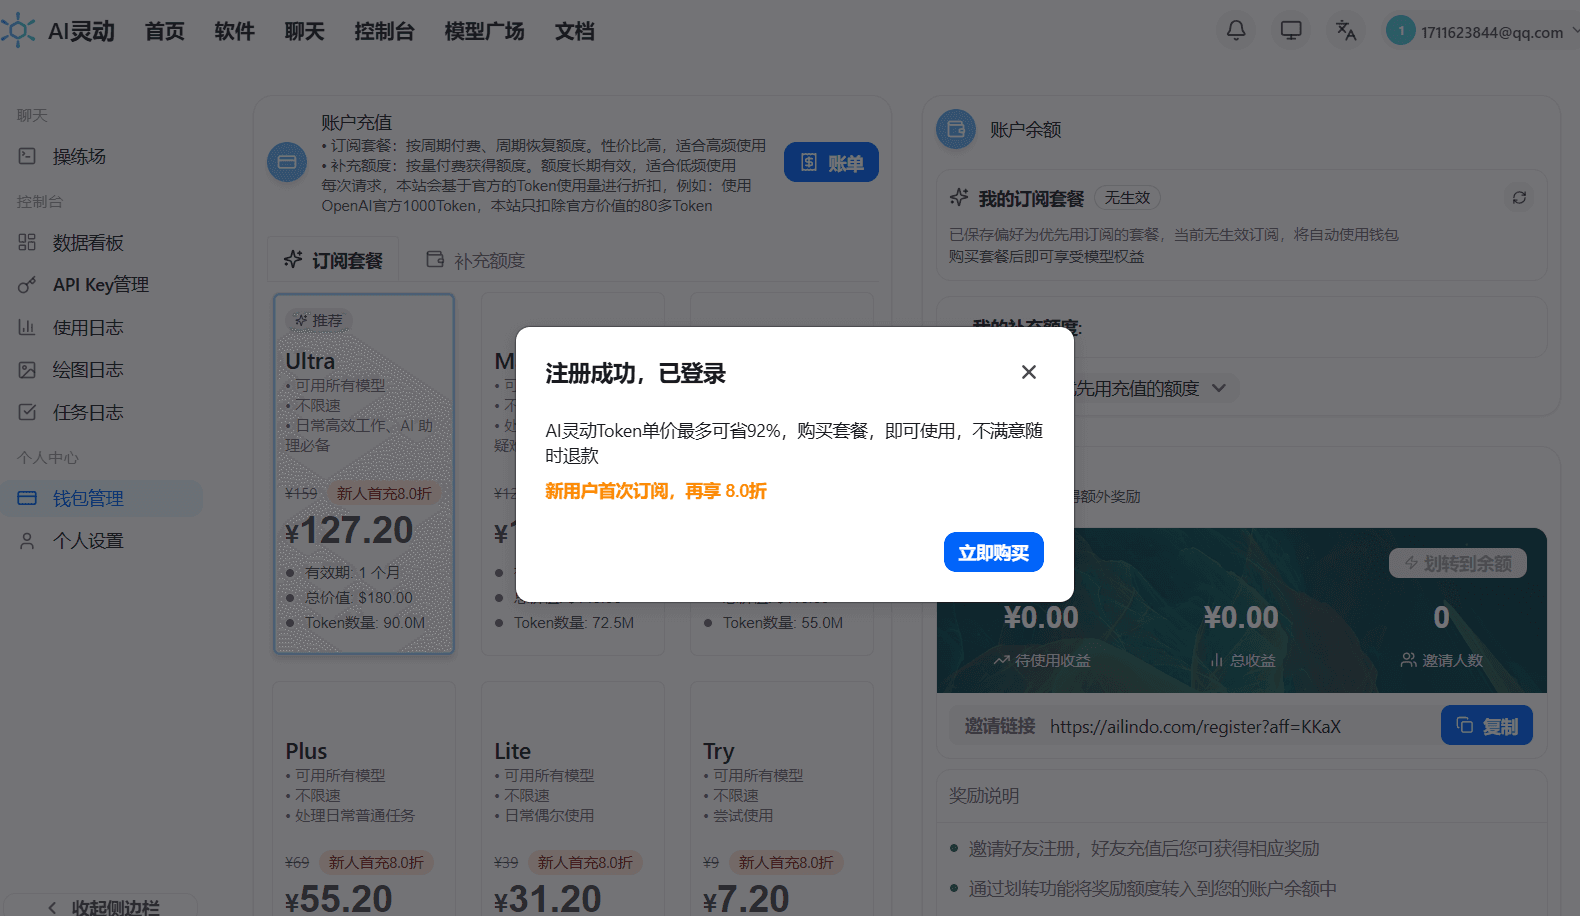1580x916 pixels.
Task: Click 新人首充8.0折 tag on Plus plan
Action: [376, 862]
